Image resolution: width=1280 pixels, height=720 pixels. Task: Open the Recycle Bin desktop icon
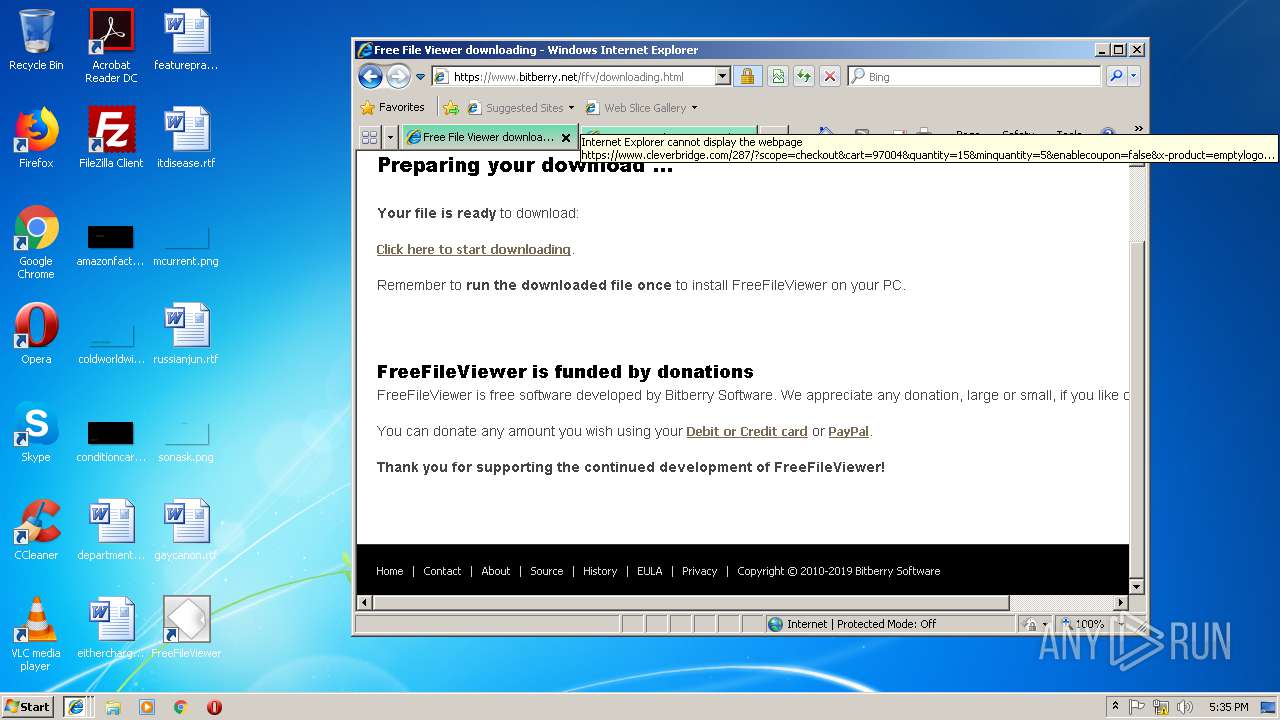(x=36, y=40)
